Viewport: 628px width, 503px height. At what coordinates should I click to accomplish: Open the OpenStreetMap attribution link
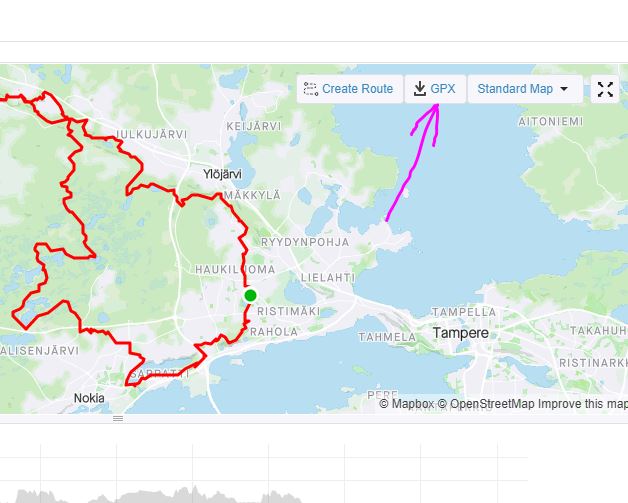tap(486, 404)
